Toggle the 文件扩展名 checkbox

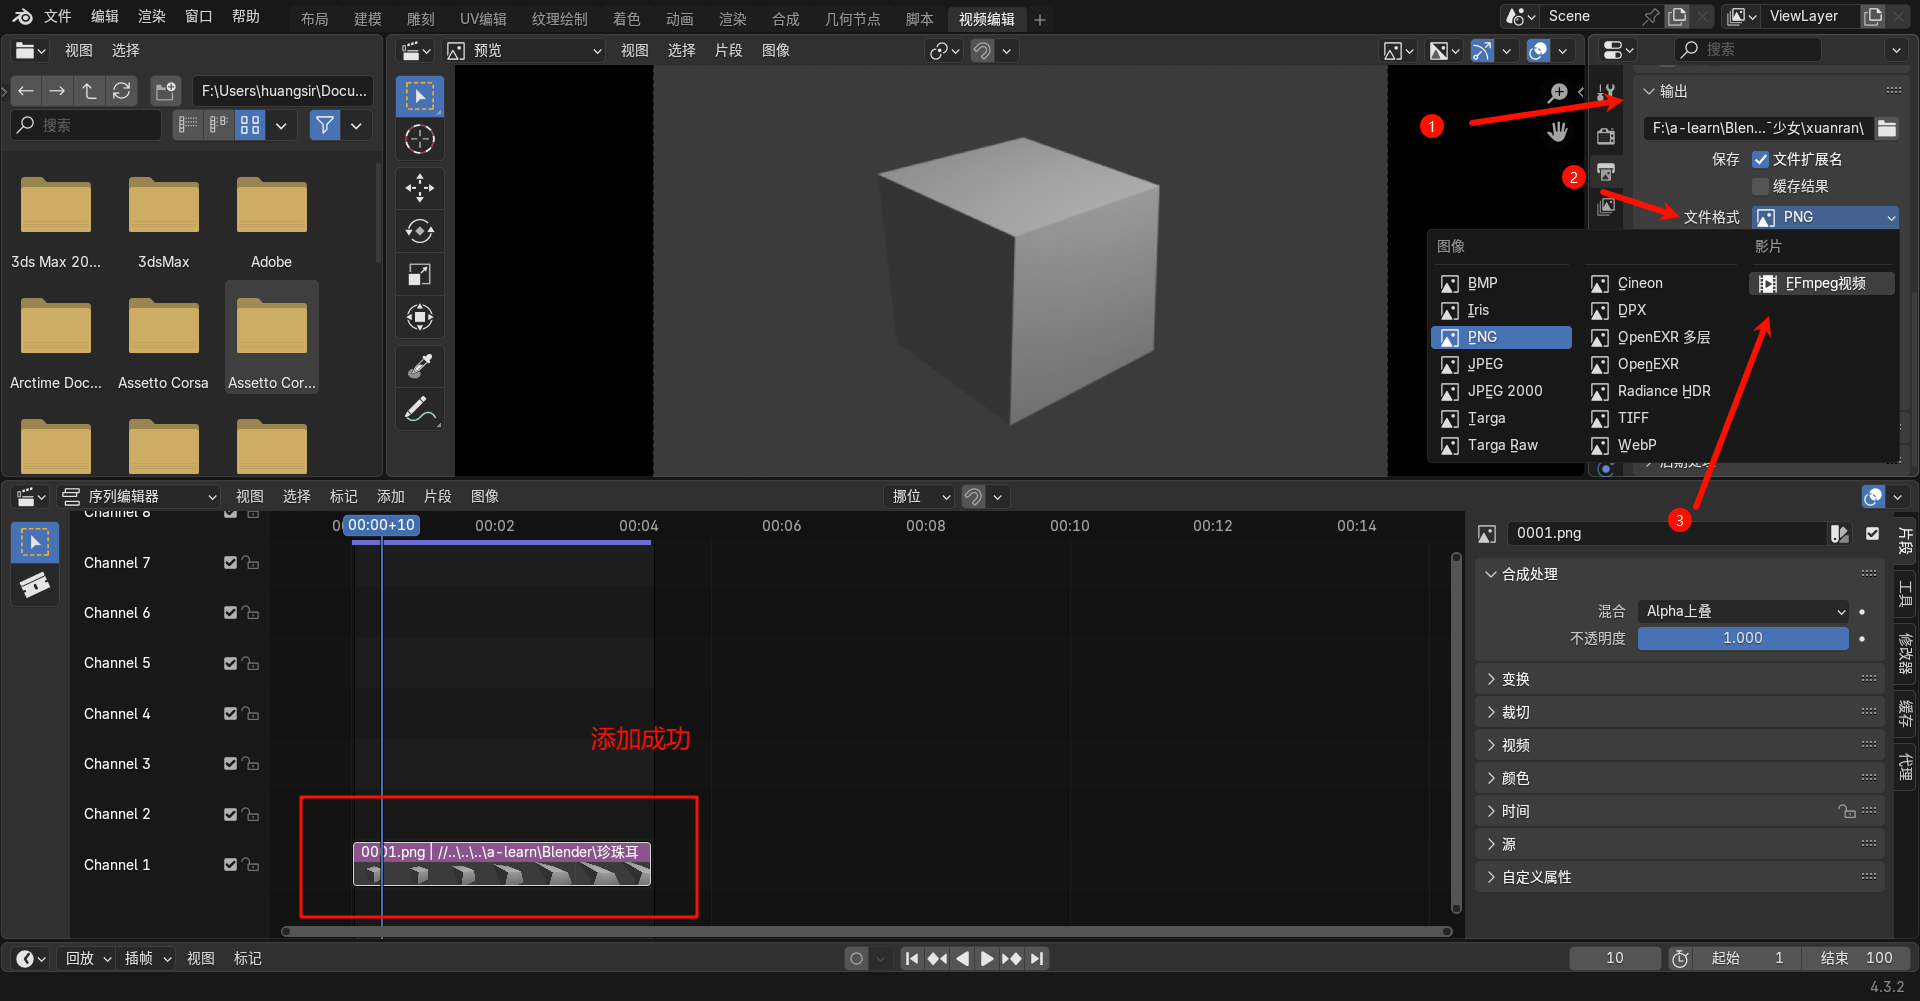click(x=1761, y=159)
